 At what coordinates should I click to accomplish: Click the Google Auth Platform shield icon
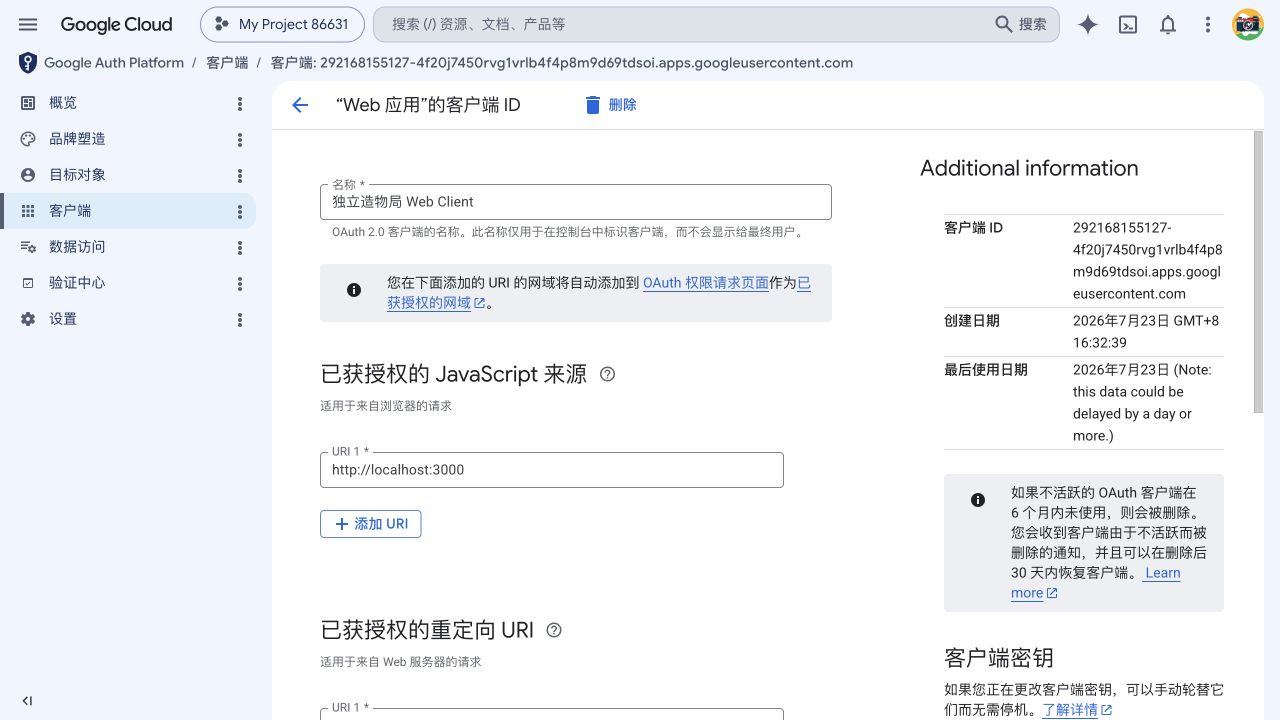pyautogui.click(x=28, y=63)
